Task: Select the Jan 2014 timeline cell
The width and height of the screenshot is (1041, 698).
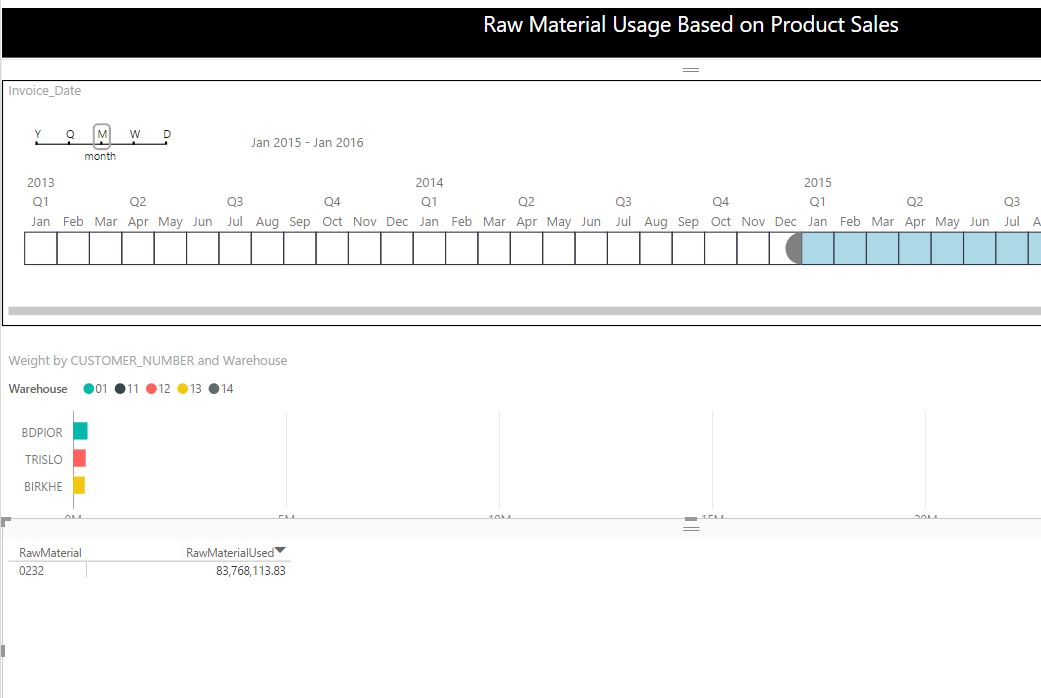Action: pos(429,248)
